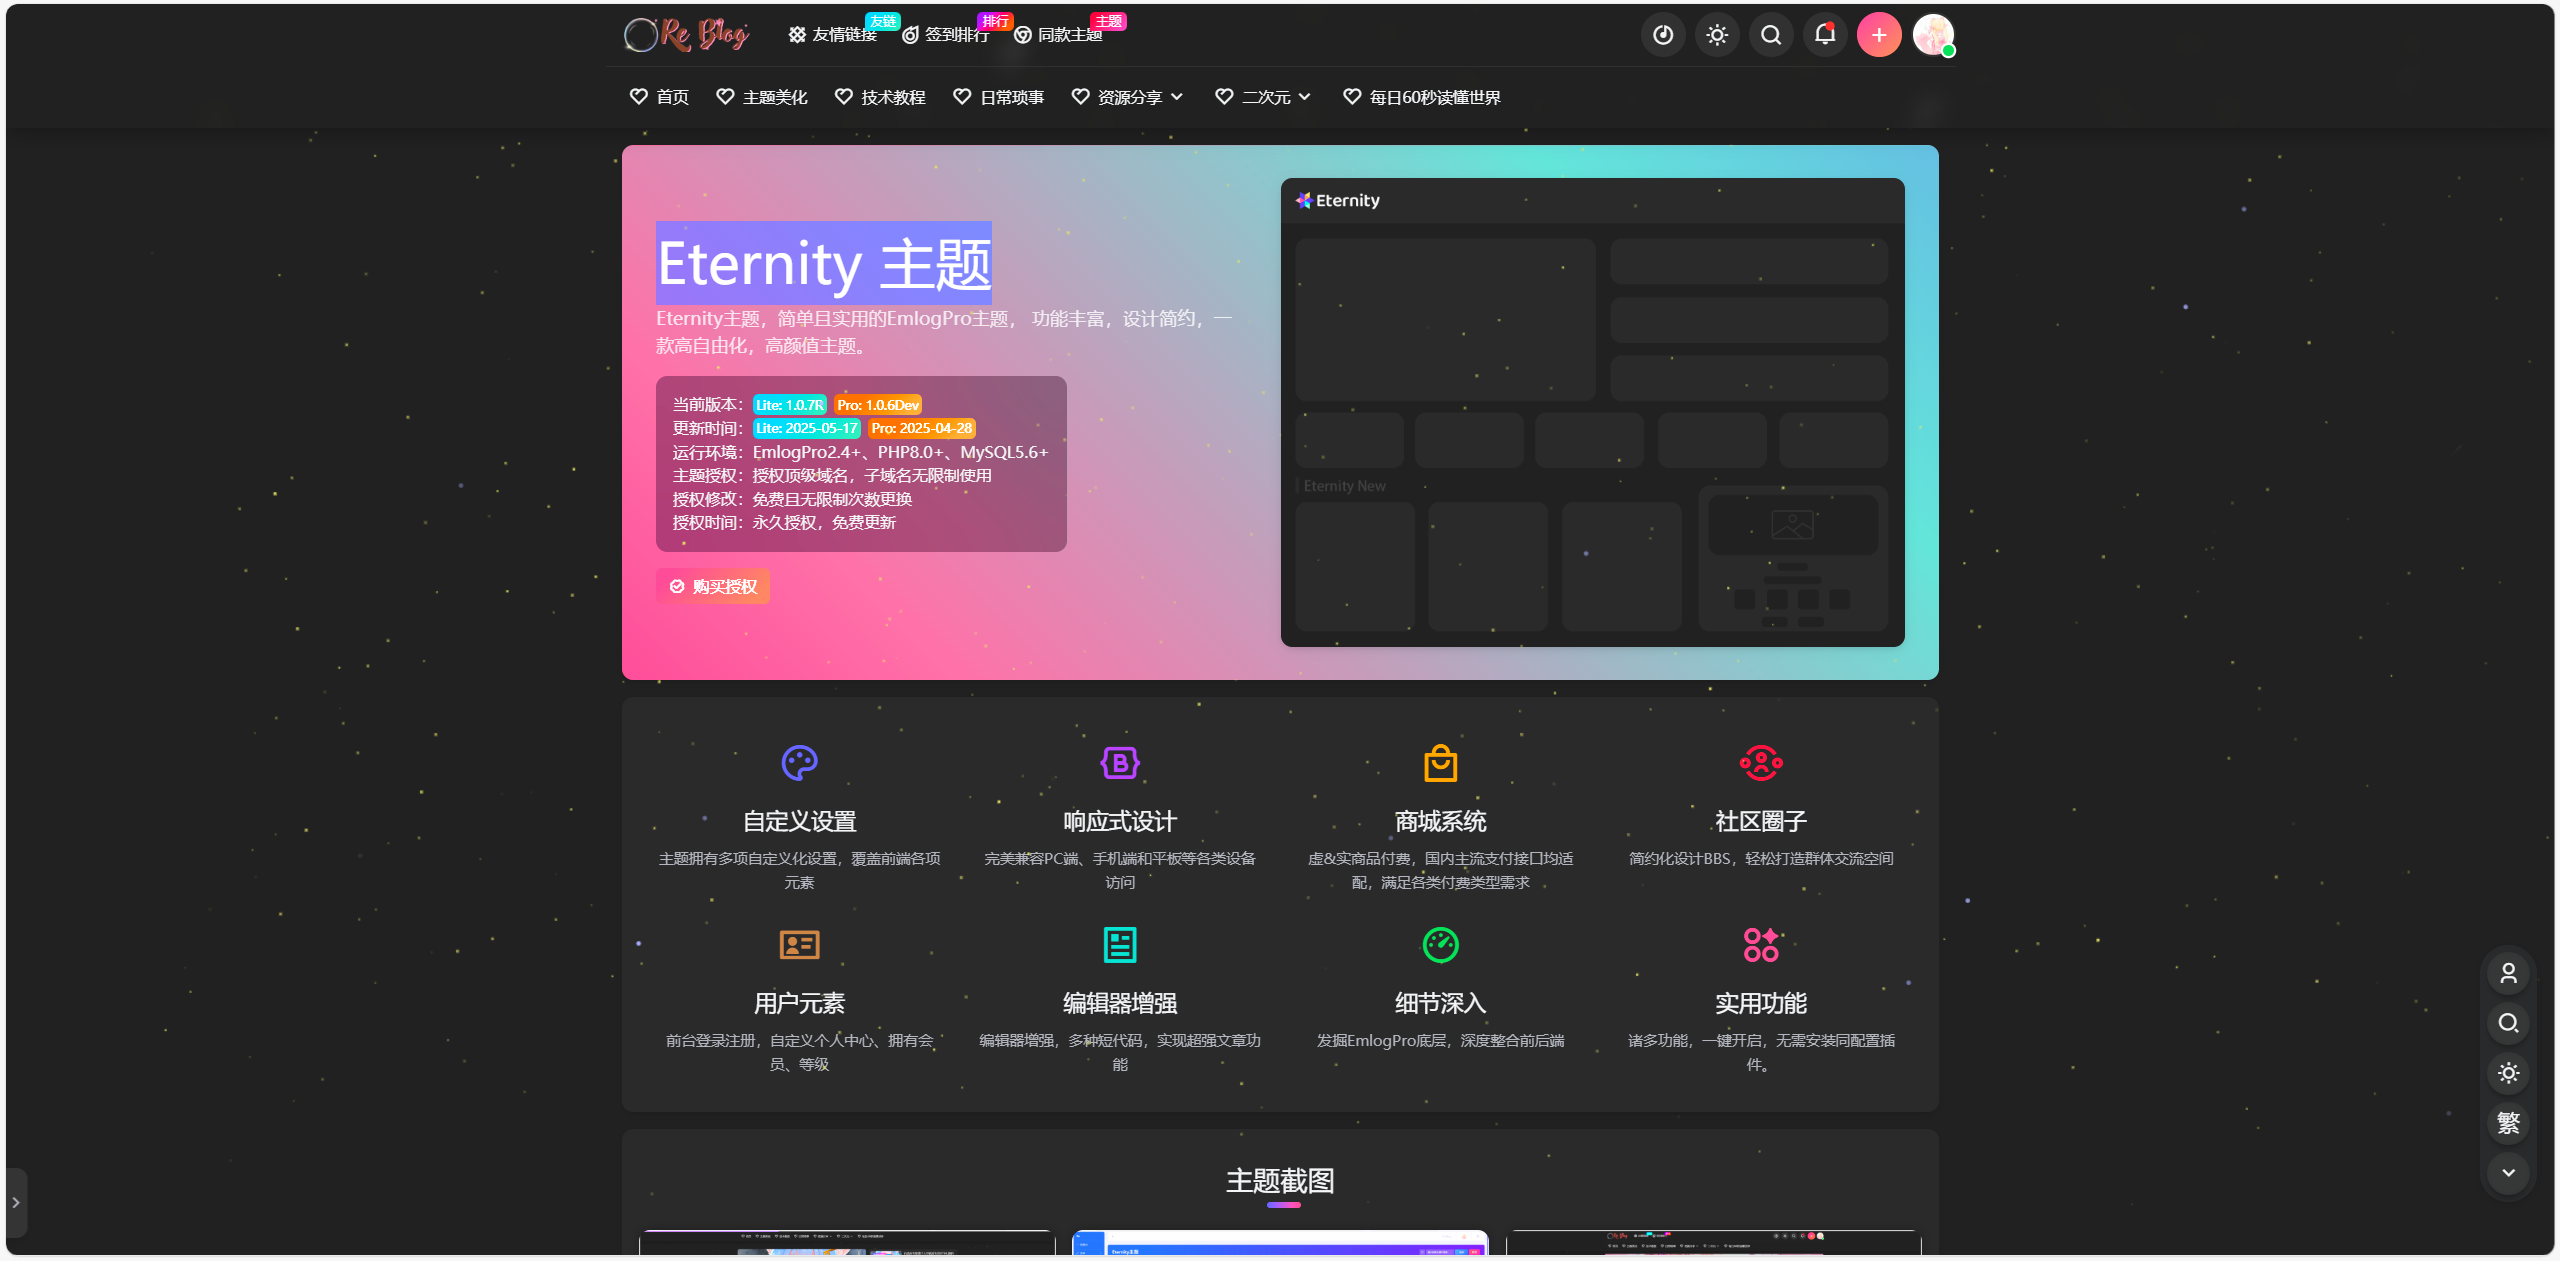Click the heart icon beside 首页
The width and height of the screenshot is (2560, 1261).
[638, 96]
